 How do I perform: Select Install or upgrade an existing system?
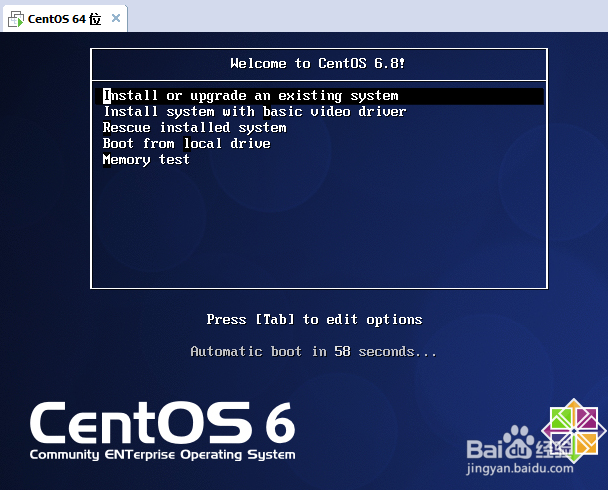coord(320,96)
